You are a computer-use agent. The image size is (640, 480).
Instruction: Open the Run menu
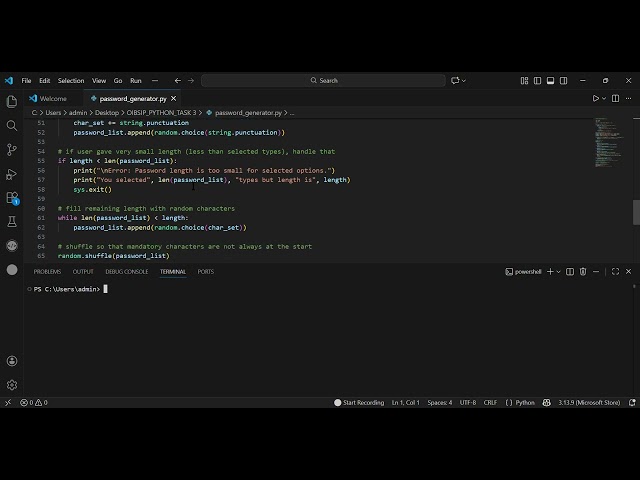pos(136,80)
